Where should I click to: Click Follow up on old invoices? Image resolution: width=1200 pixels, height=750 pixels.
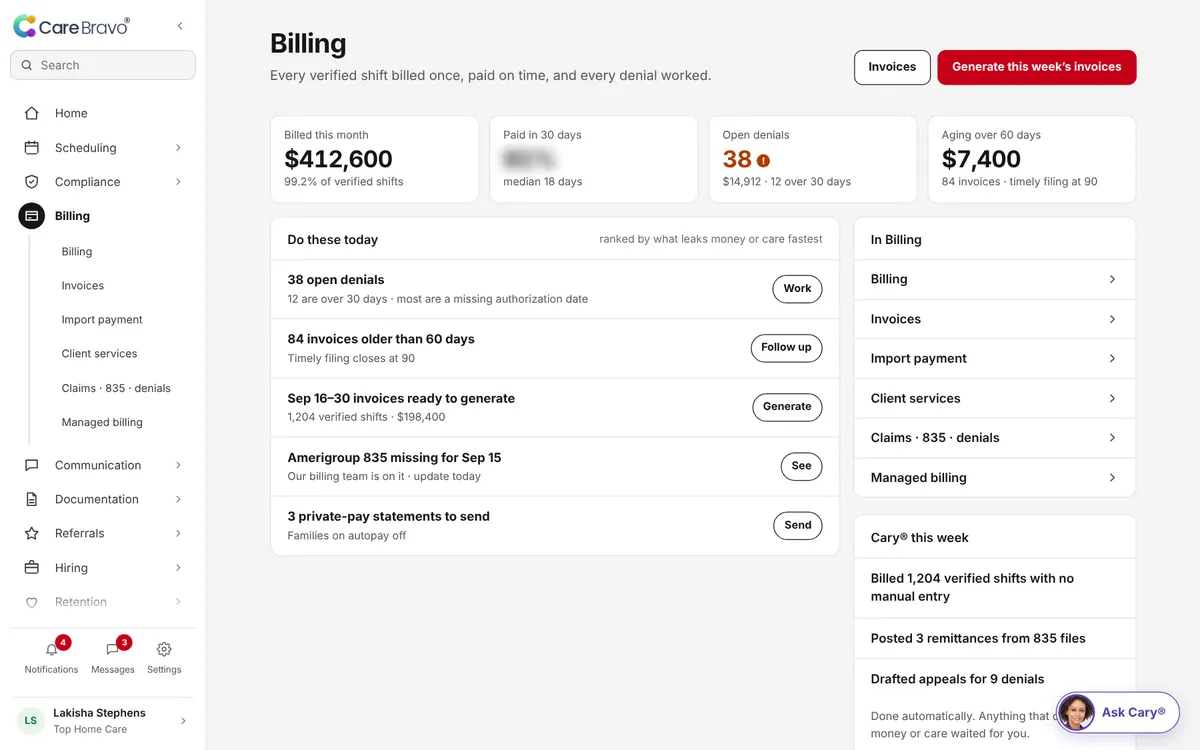tap(786, 348)
